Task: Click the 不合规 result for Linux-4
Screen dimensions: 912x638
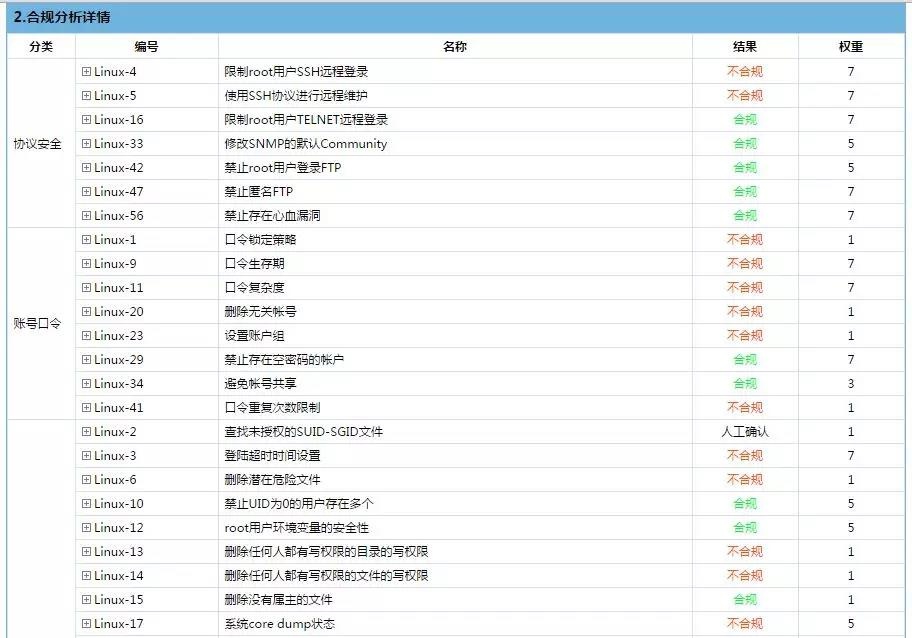Action: click(x=744, y=72)
